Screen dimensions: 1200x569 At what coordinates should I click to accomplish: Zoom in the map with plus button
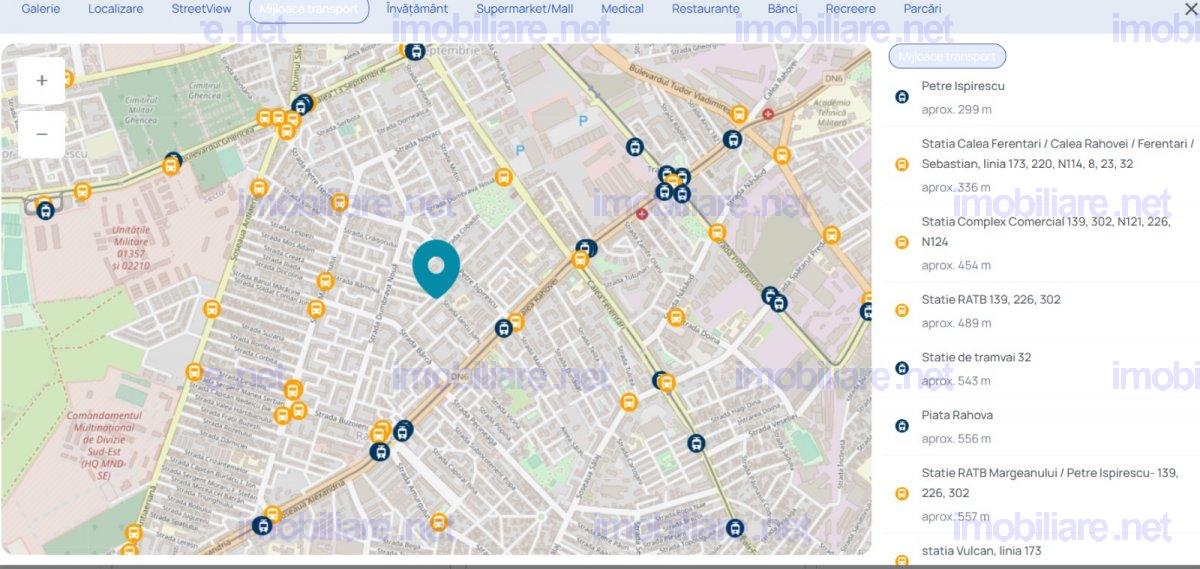(x=42, y=81)
